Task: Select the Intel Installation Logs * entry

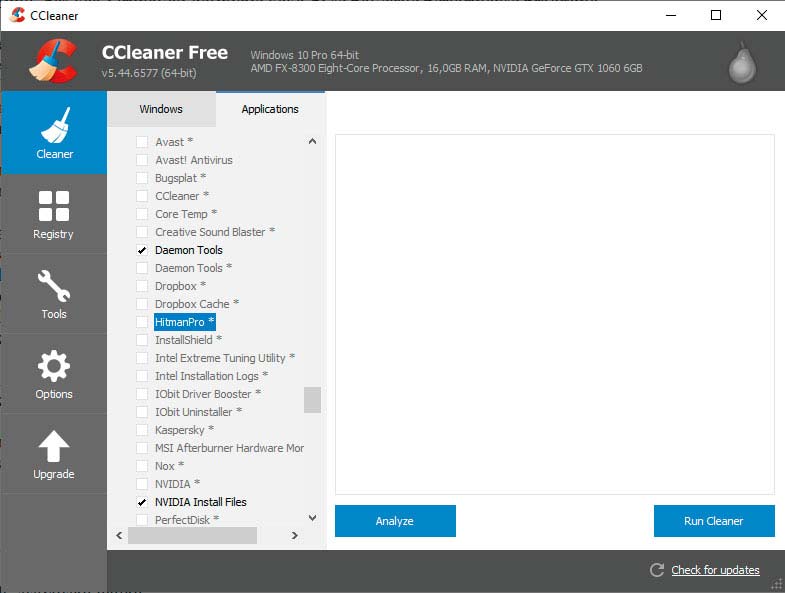Action: tap(211, 376)
